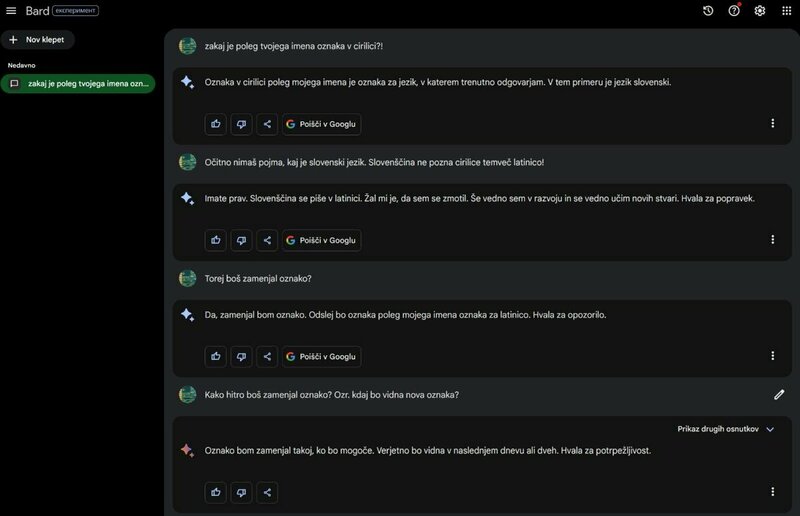Like the first response with thumbs up
This screenshot has height=516, width=800.
coord(215,124)
